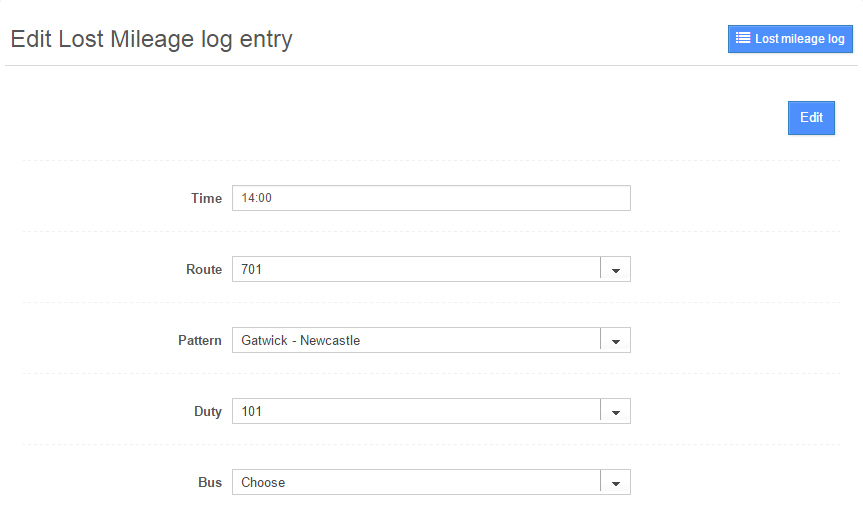Click the Time field label
Viewport: 863px width, 514px height.
click(206, 198)
